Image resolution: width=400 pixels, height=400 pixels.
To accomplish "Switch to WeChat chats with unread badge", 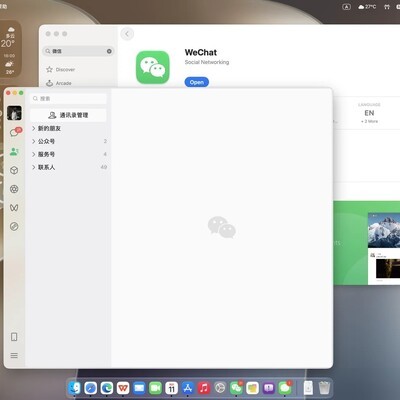I will pyautogui.click(x=15, y=132).
